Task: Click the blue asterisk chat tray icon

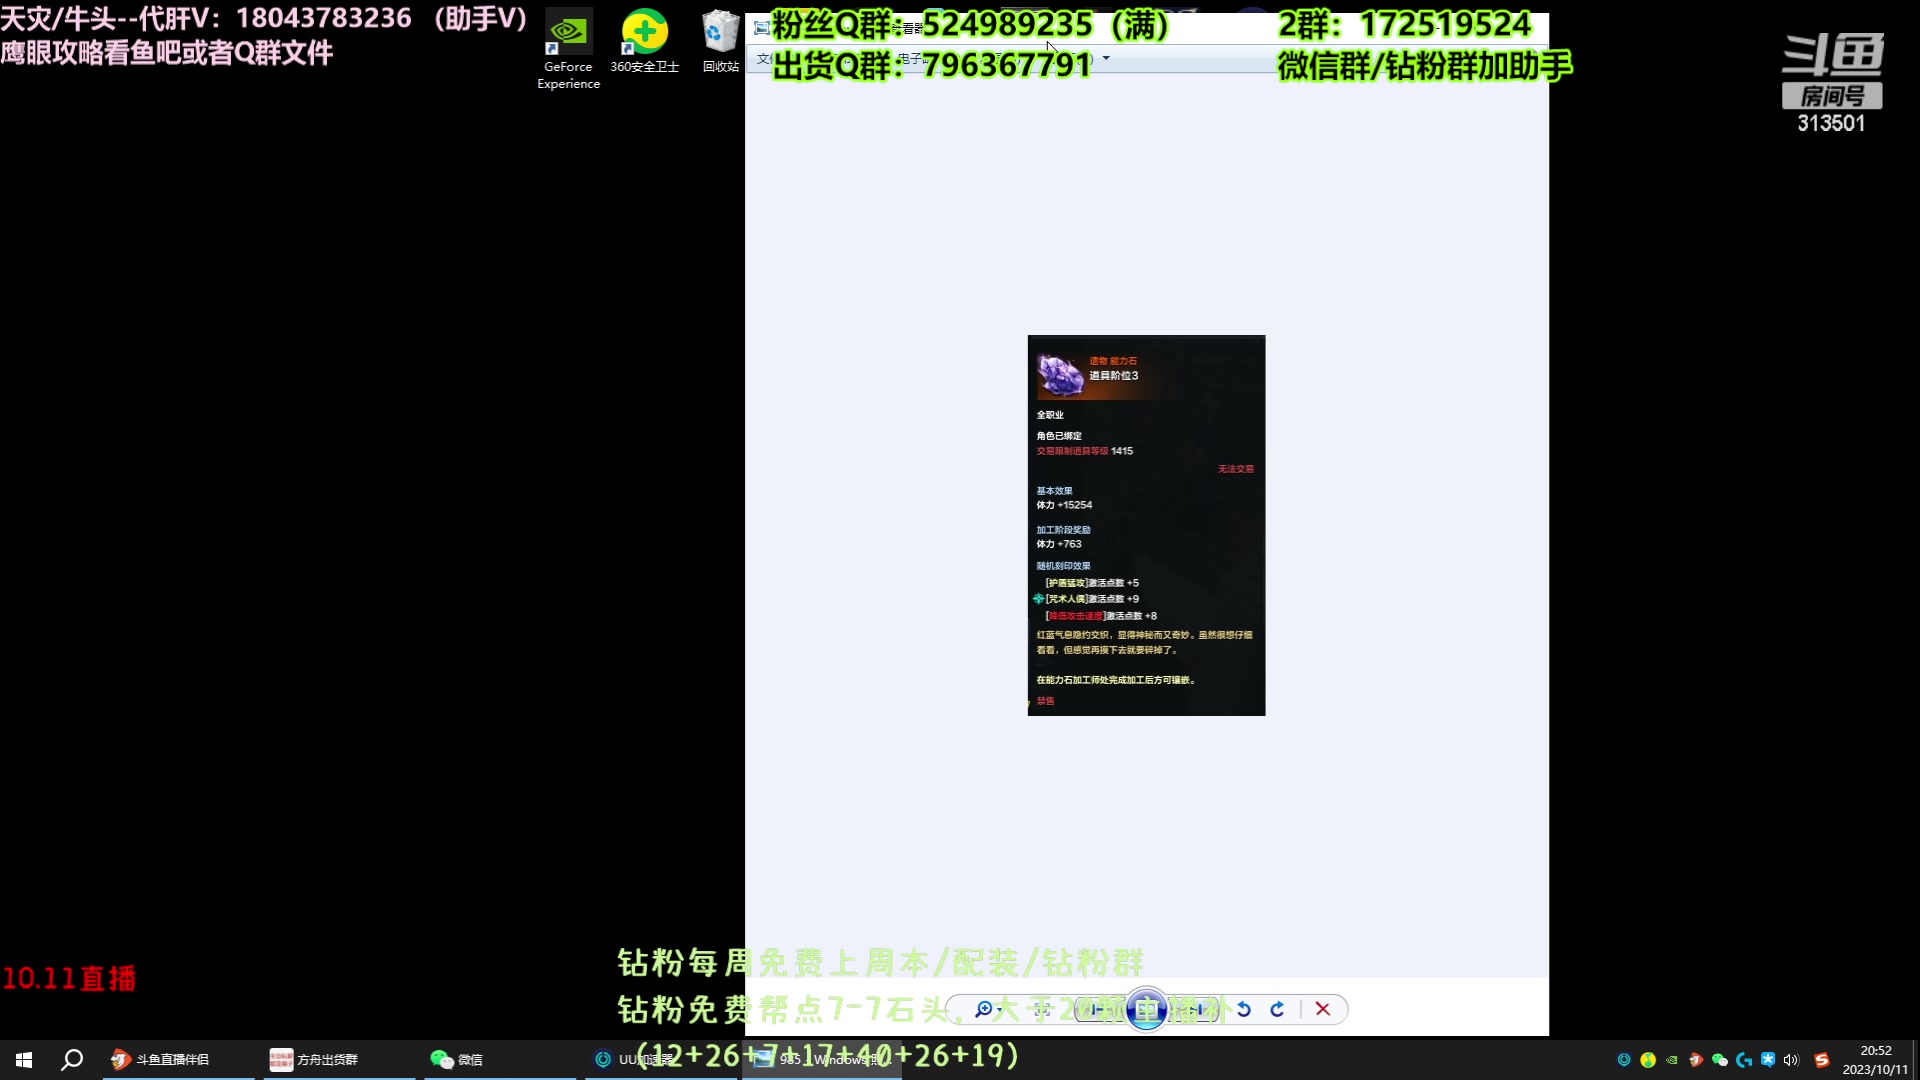Action: 1768,1060
